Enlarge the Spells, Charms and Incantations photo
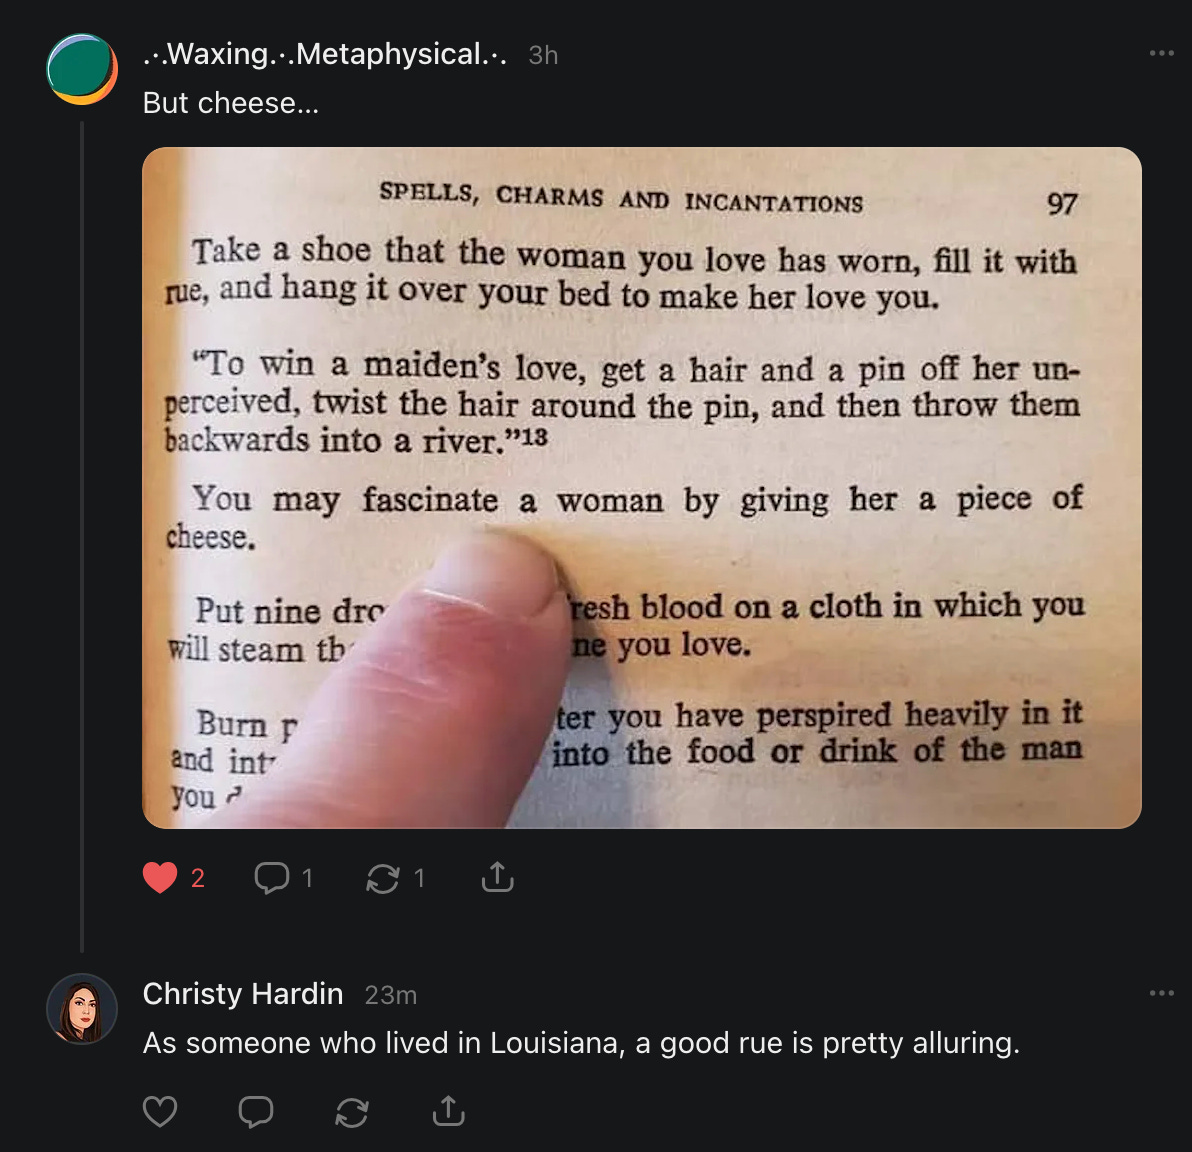The width and height of the screenshot is (1192, 1152). point(642,487)
